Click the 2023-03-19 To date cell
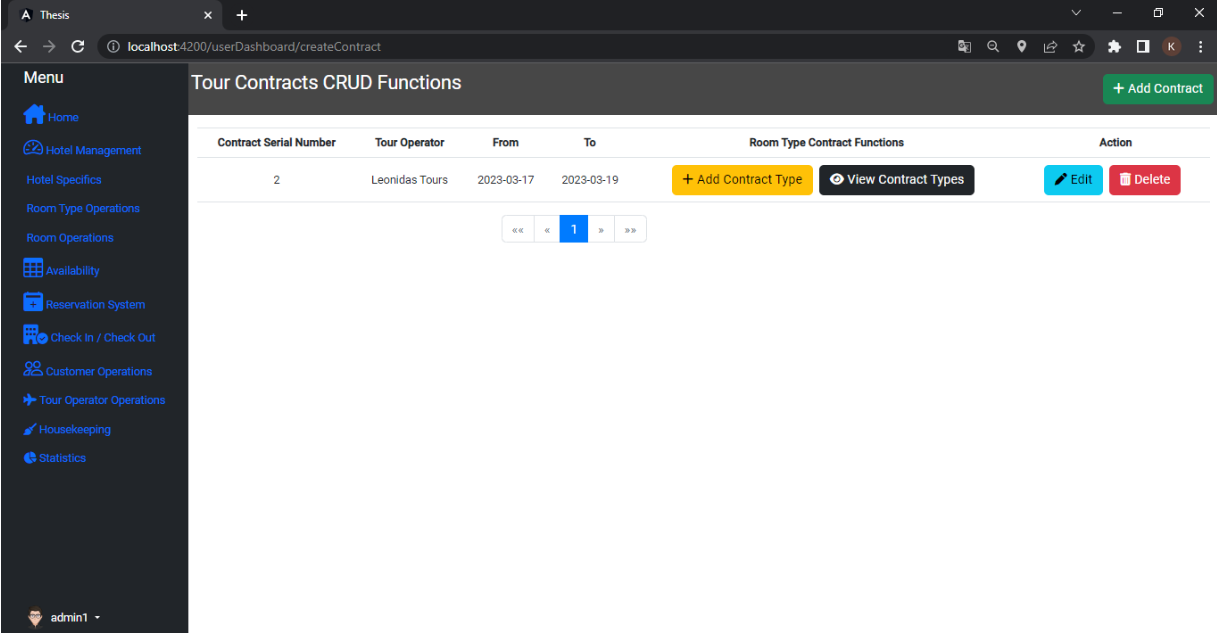The image size is (1217, 633). point(590,180)
